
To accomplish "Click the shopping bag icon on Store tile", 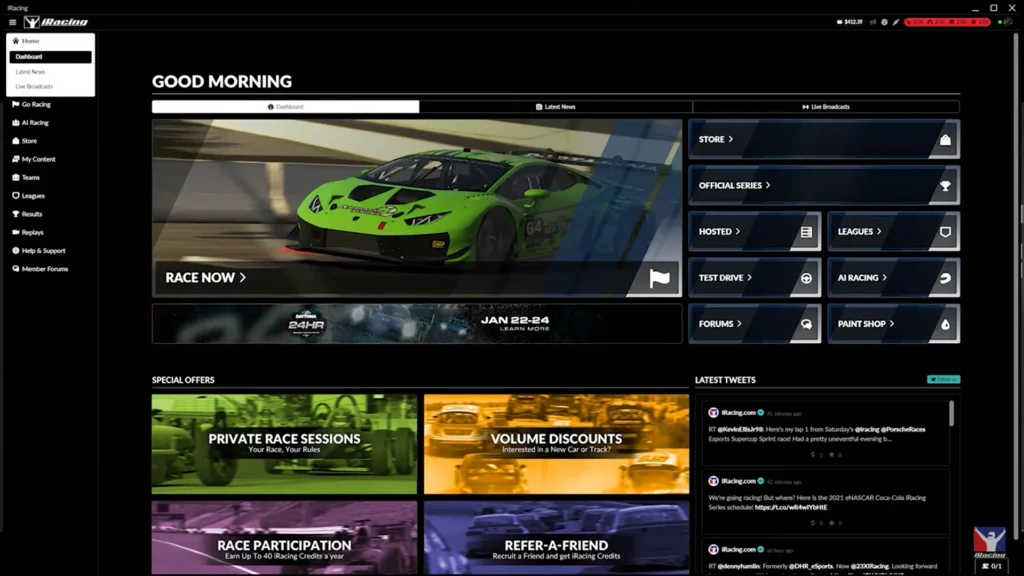I will click(x=945, y=140).
